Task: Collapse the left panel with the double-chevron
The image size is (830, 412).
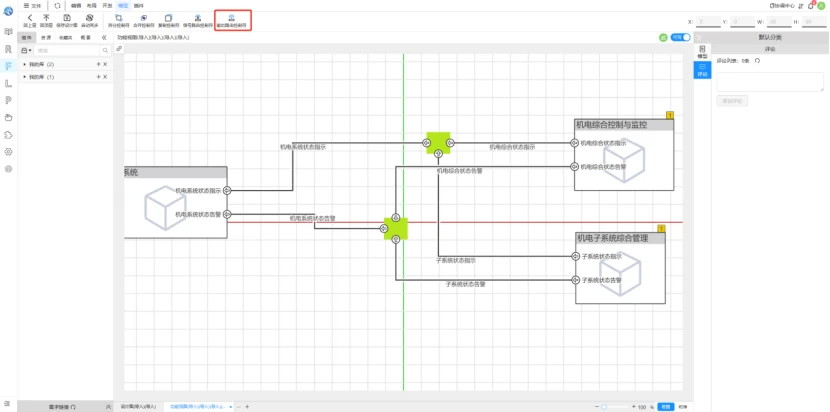Action: tap(104, 38)
